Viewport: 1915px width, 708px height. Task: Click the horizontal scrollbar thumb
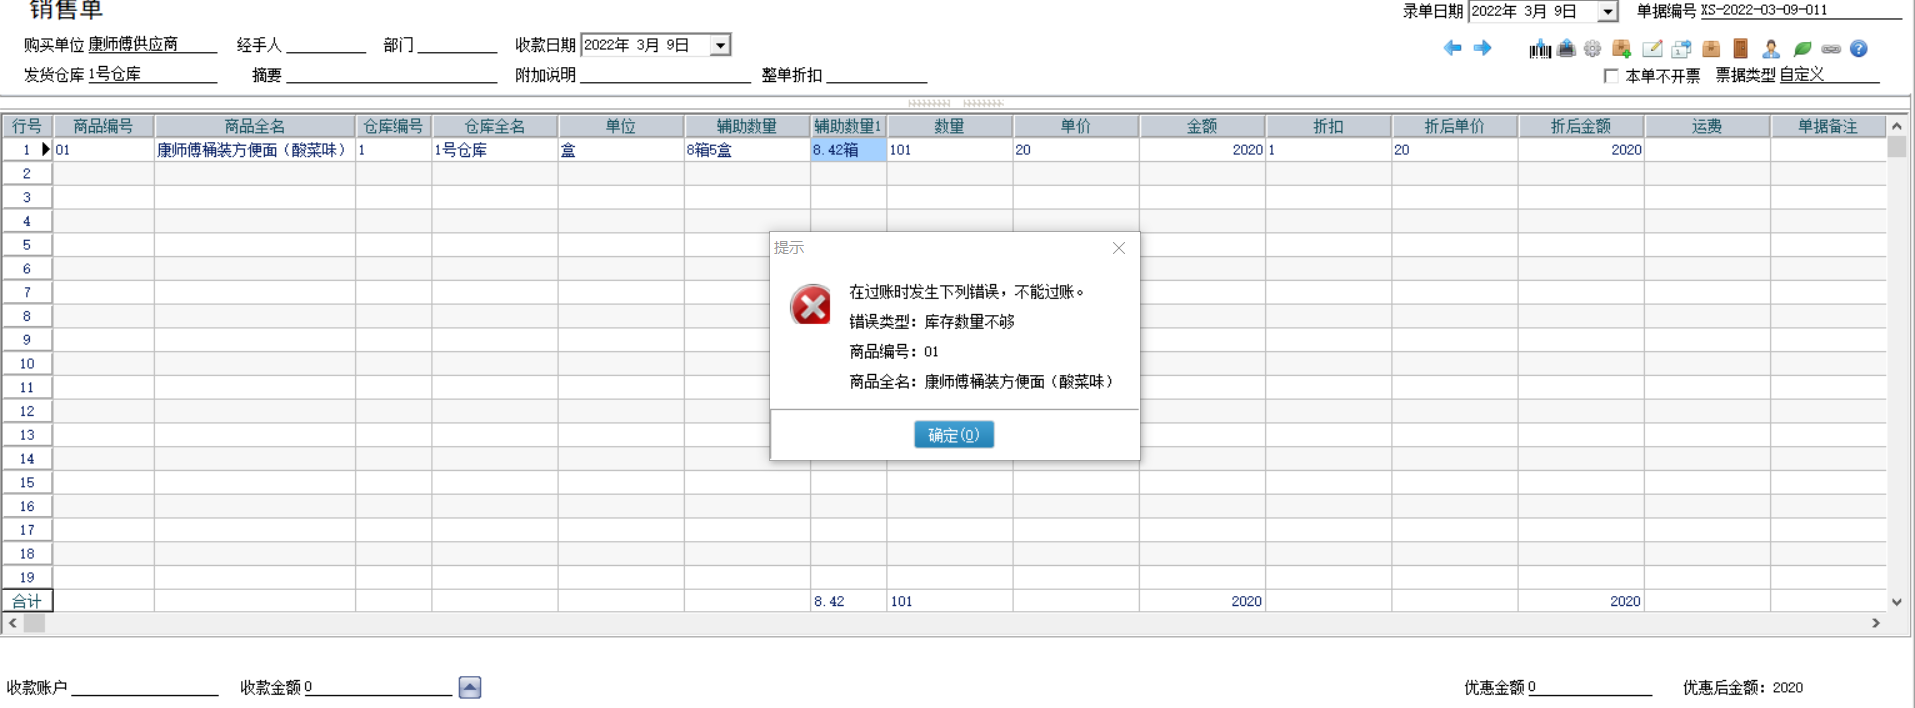click(x=34, y=623)
